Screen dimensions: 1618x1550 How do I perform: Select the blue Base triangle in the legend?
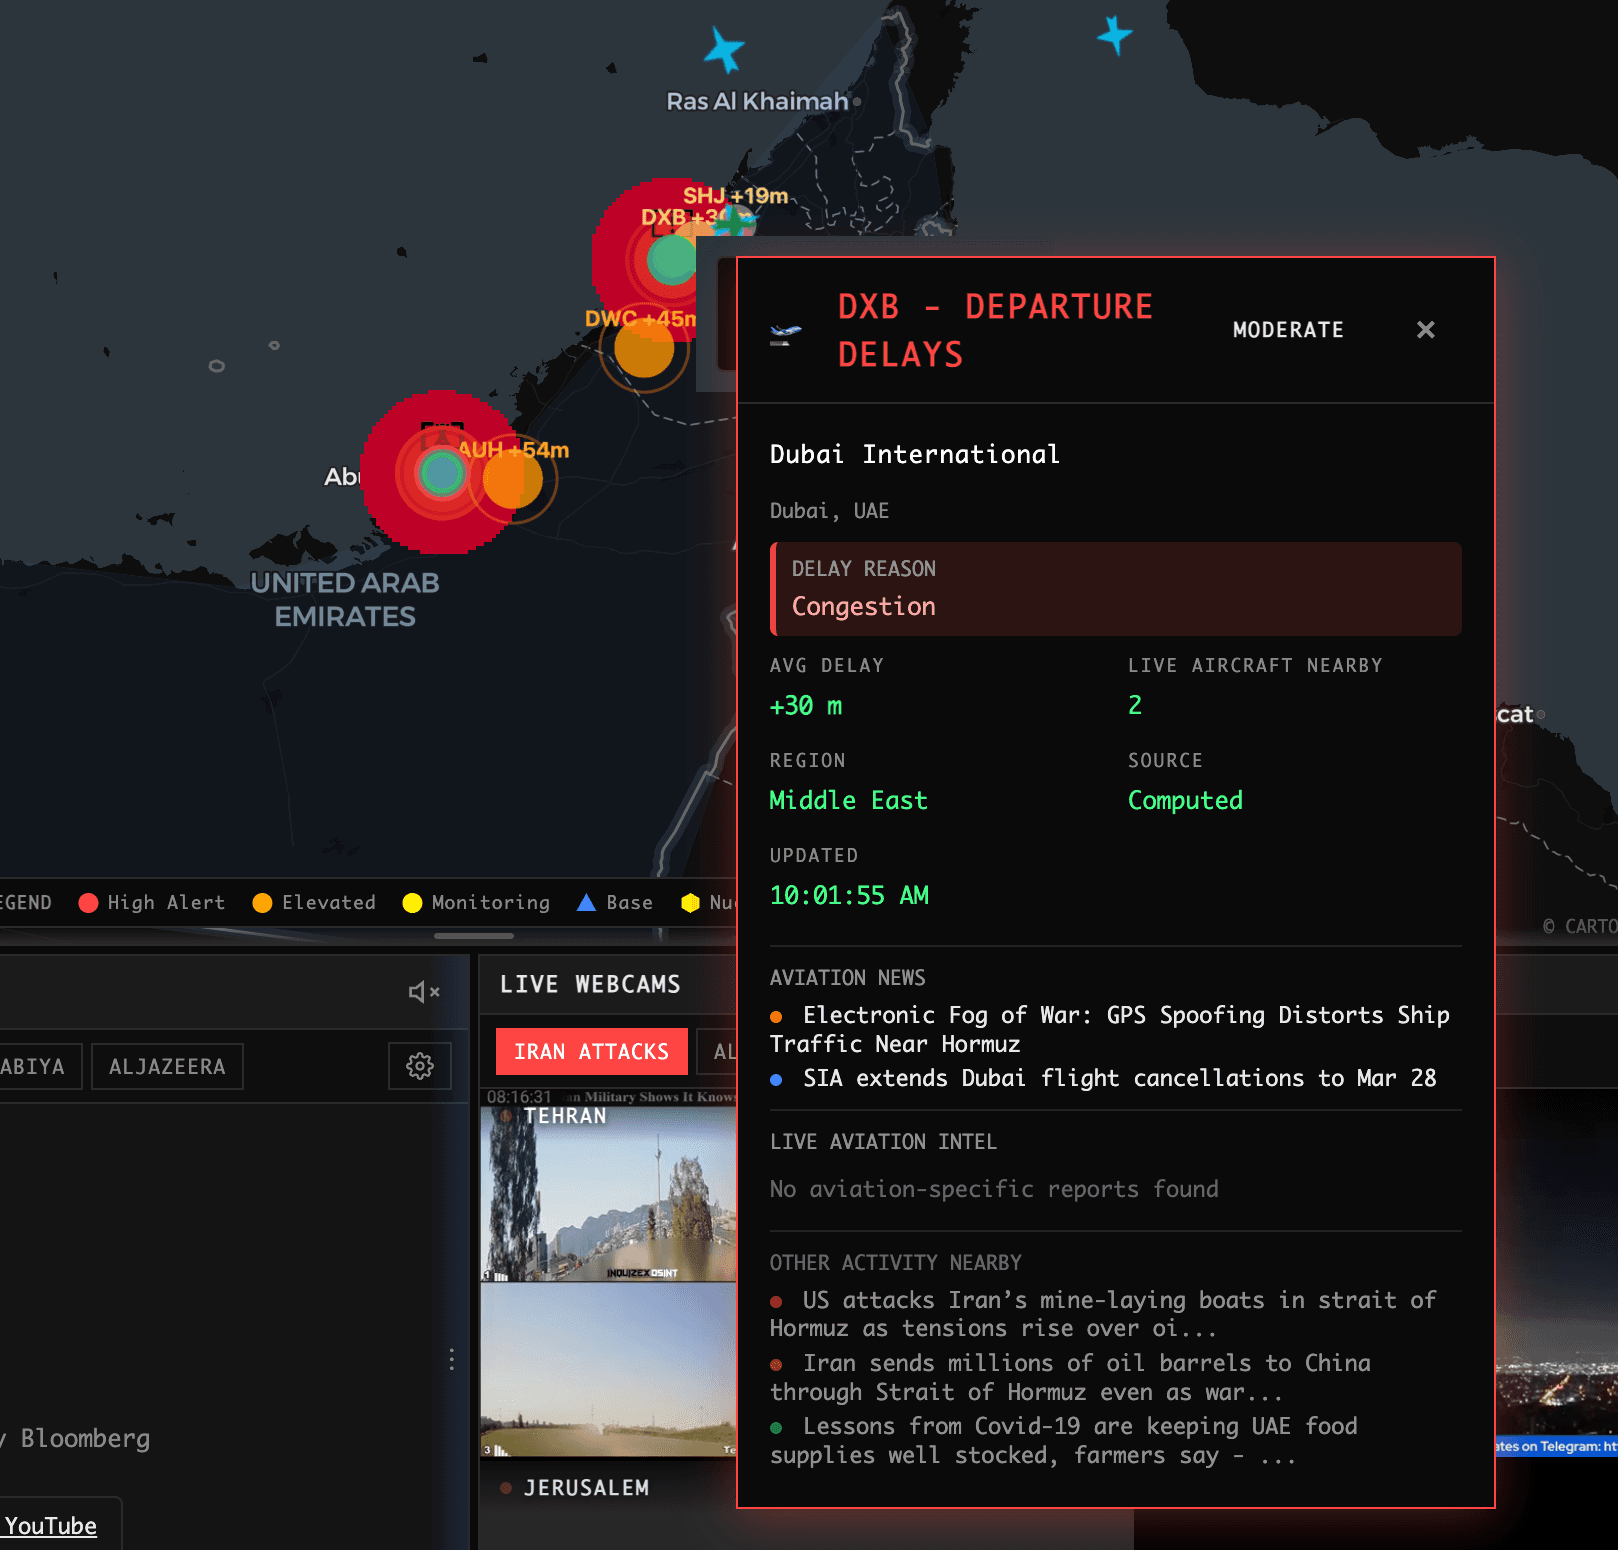click(x=585, y=902)
